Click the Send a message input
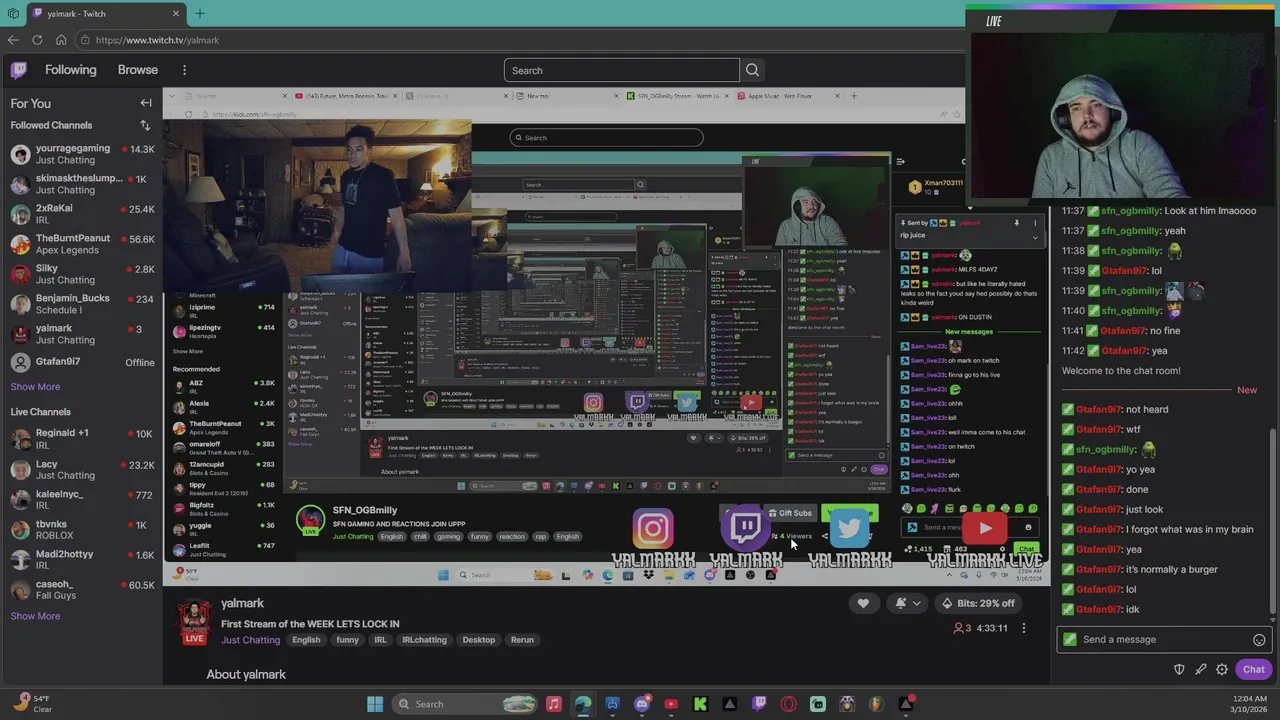Image resolution: width=1280 pixels, height=720 pixels. coord(1164,640)
